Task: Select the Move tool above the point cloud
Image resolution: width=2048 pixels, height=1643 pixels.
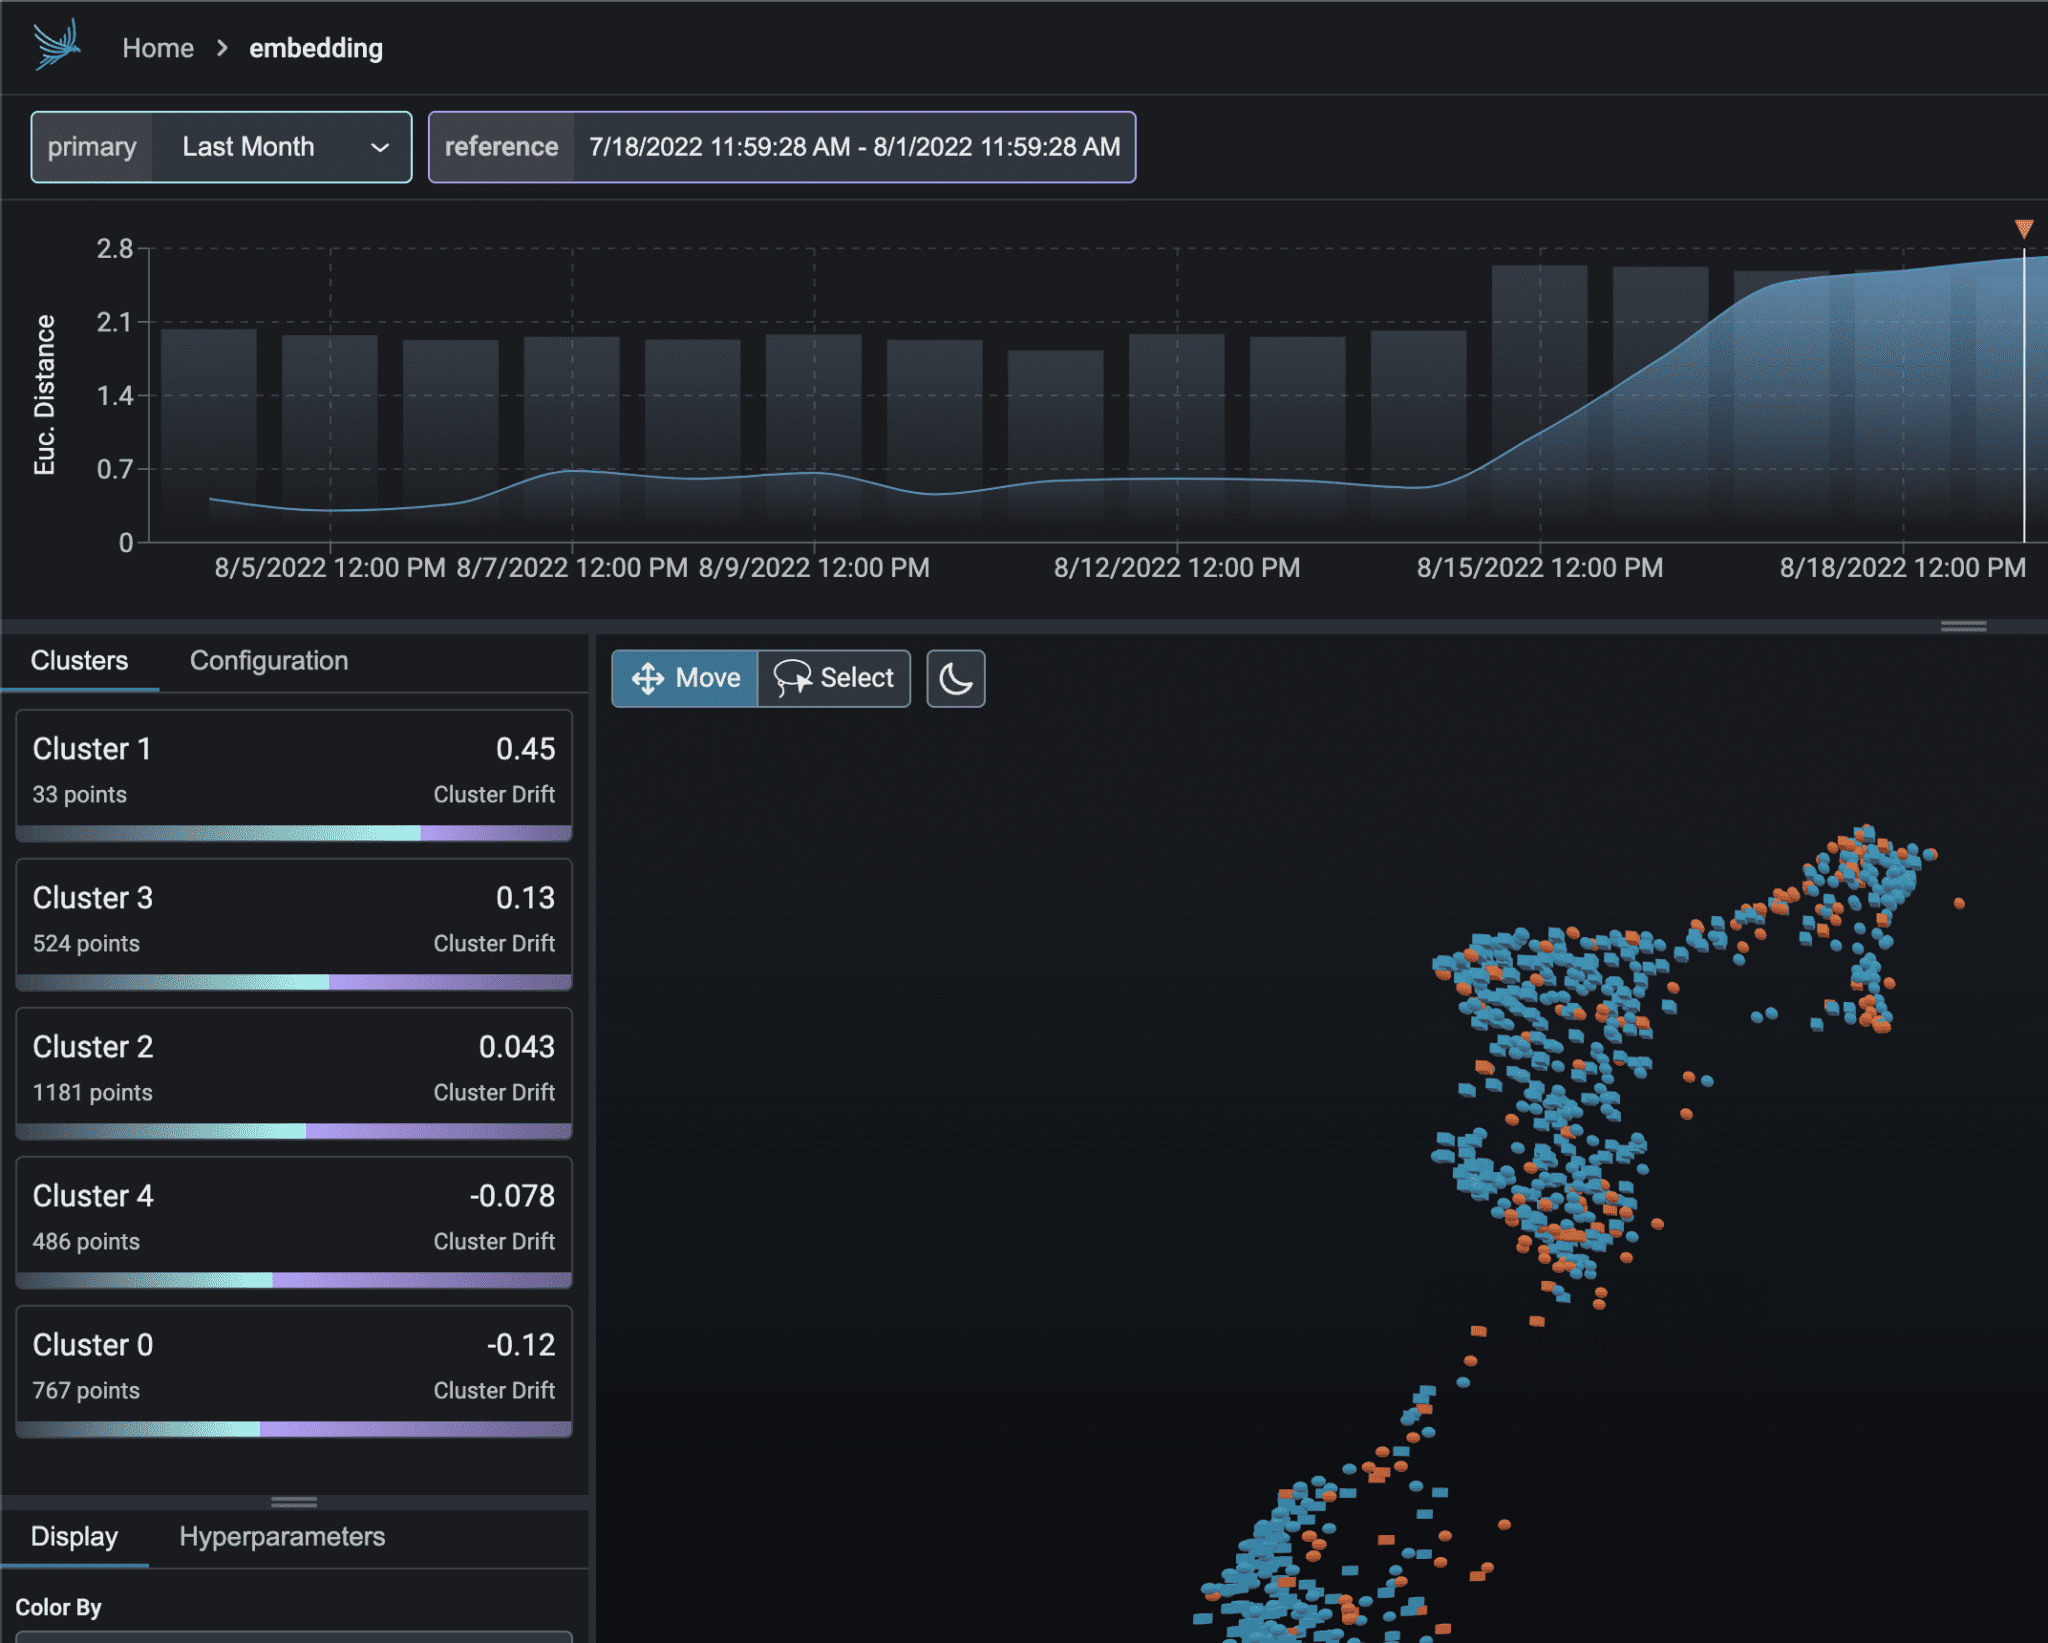Action: [690, 678]
